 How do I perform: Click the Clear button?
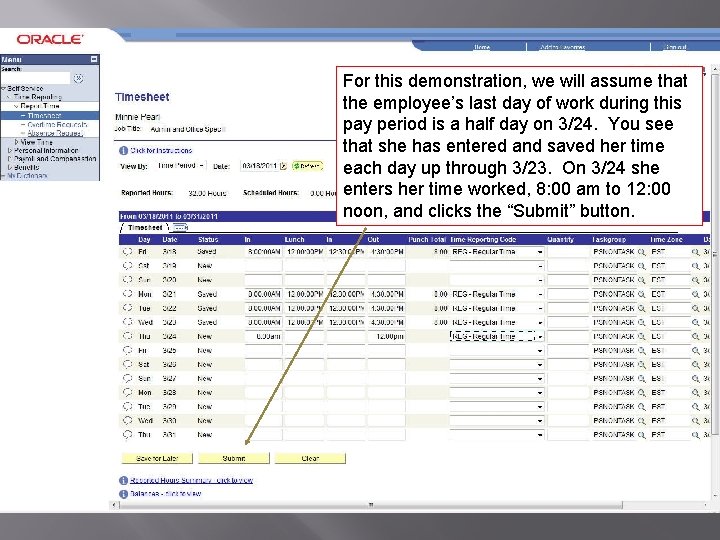click(x=310, y=458)
